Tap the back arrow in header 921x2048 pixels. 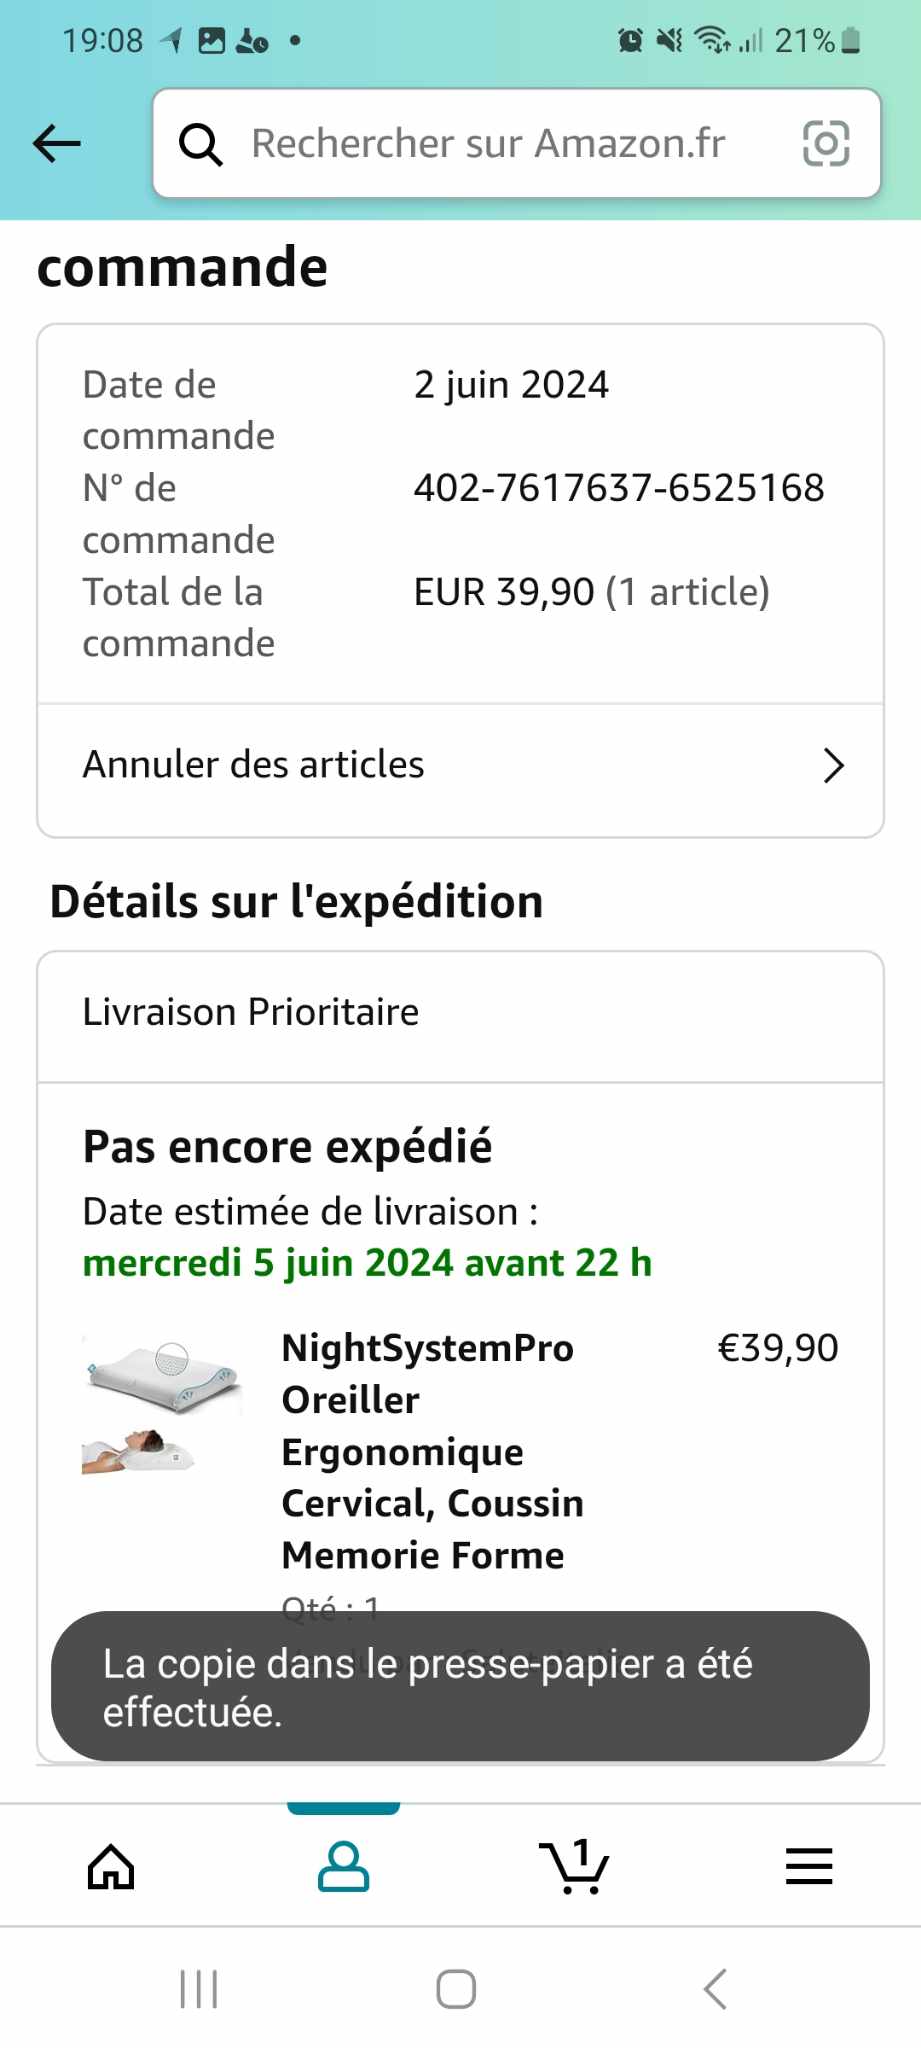click(x=57, y=144)
